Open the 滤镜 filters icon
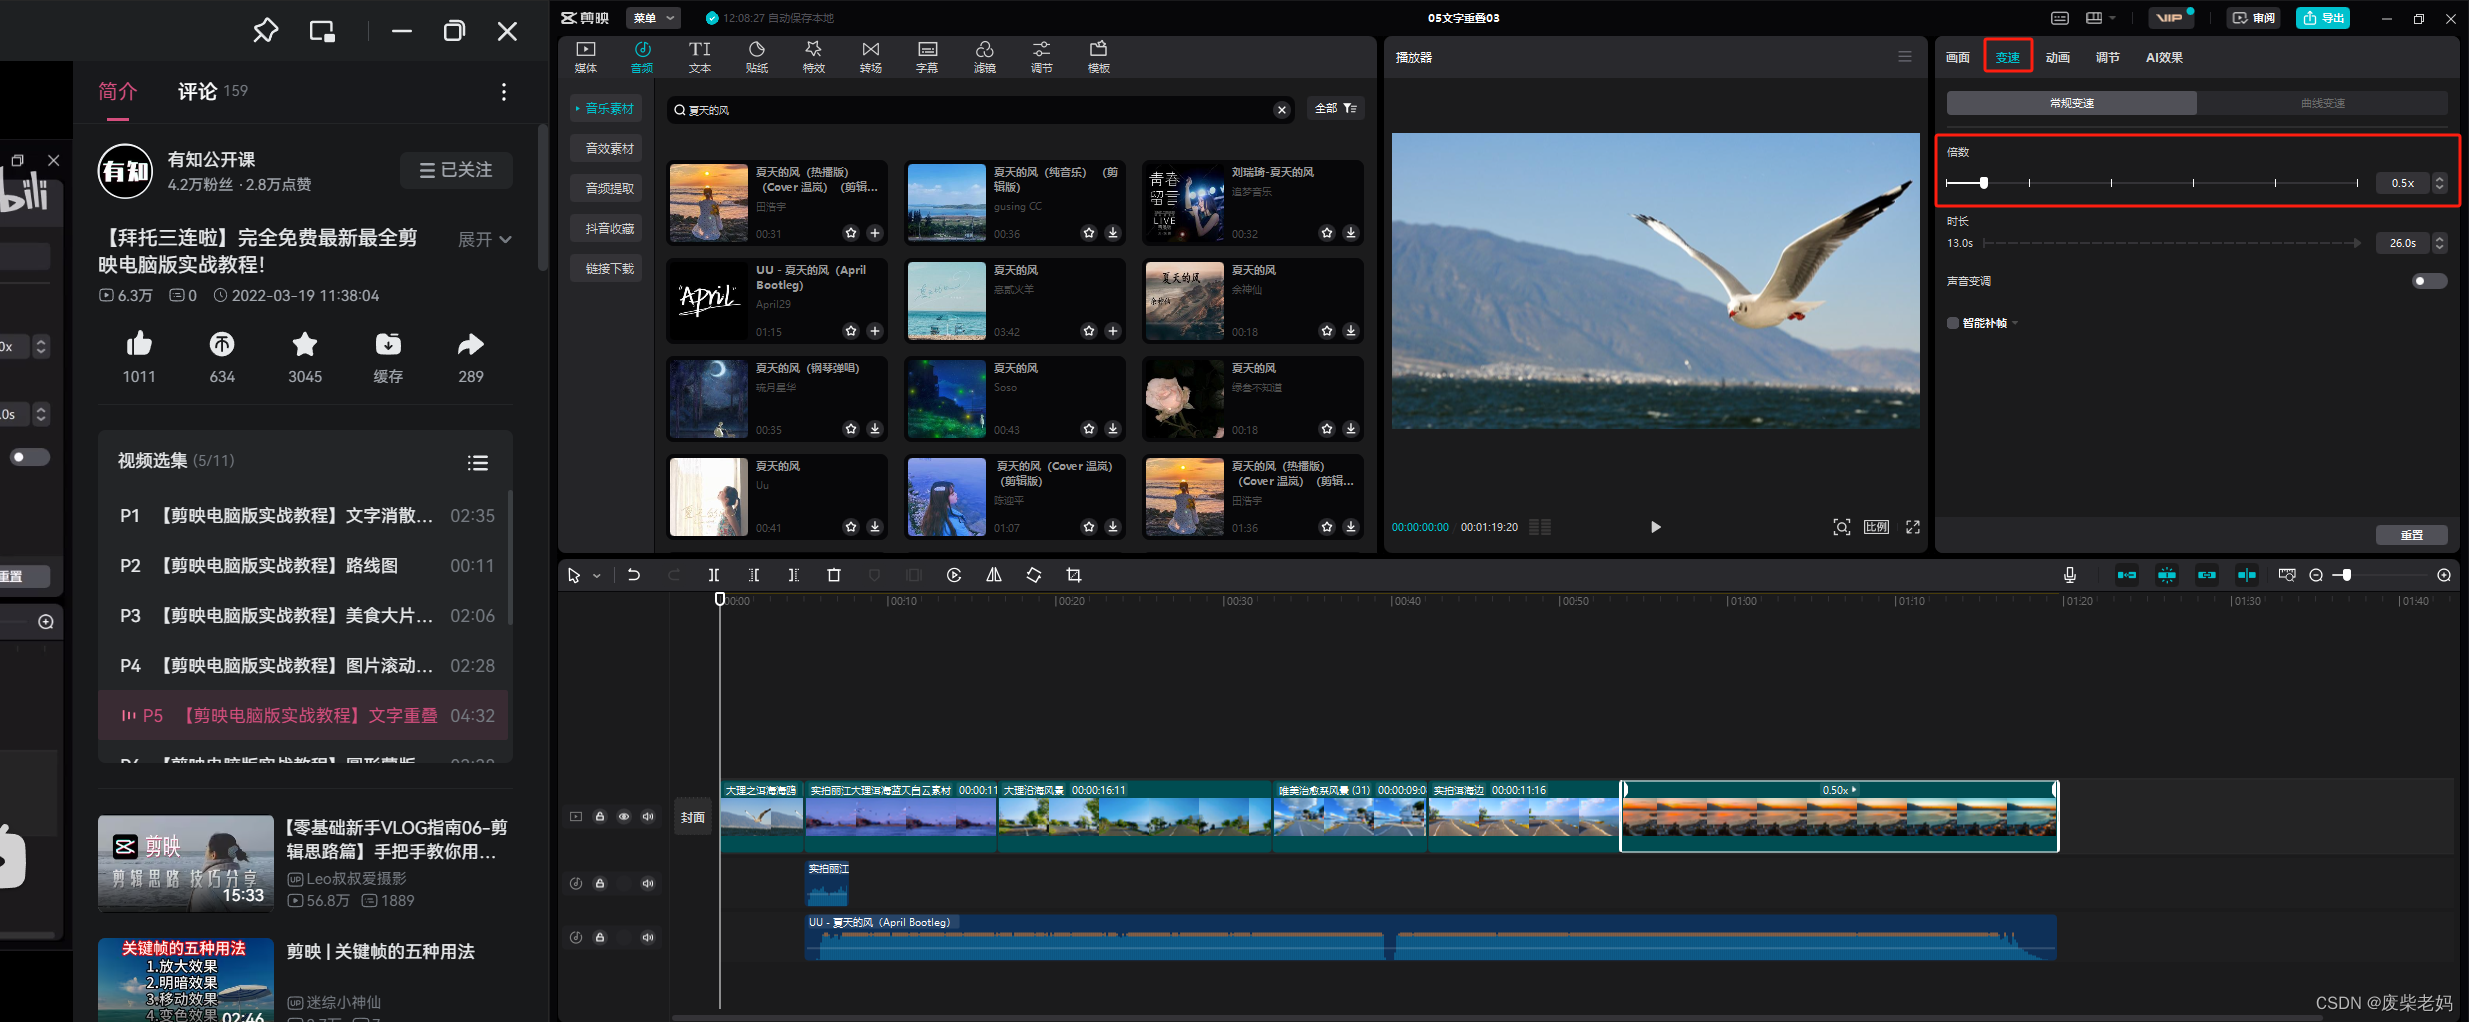The height and width of the screenshot is (1022, 2469). [x=985, y=57]
